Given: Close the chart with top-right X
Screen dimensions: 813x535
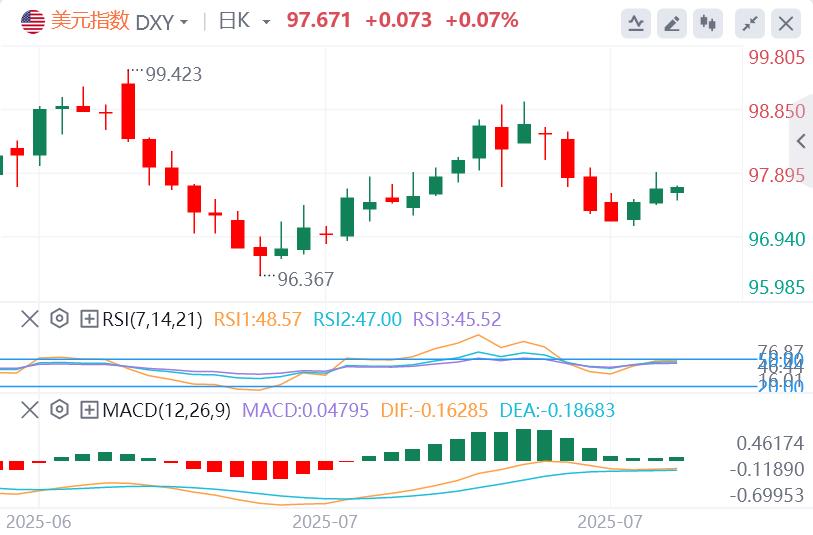Looking at the screenshot, I should [788, 22].
